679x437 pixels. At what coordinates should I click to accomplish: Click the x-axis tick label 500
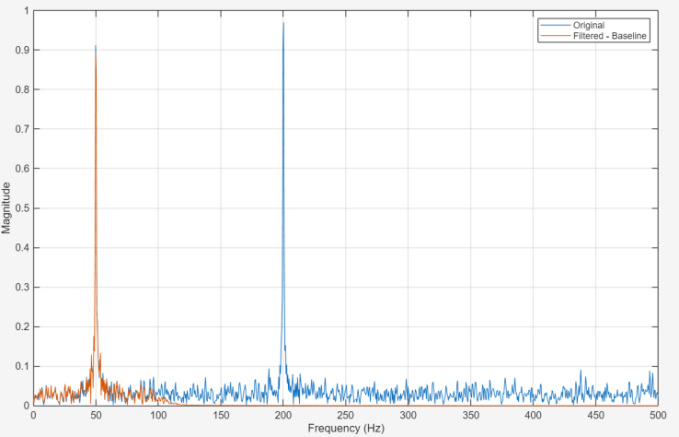coord(657,415)
